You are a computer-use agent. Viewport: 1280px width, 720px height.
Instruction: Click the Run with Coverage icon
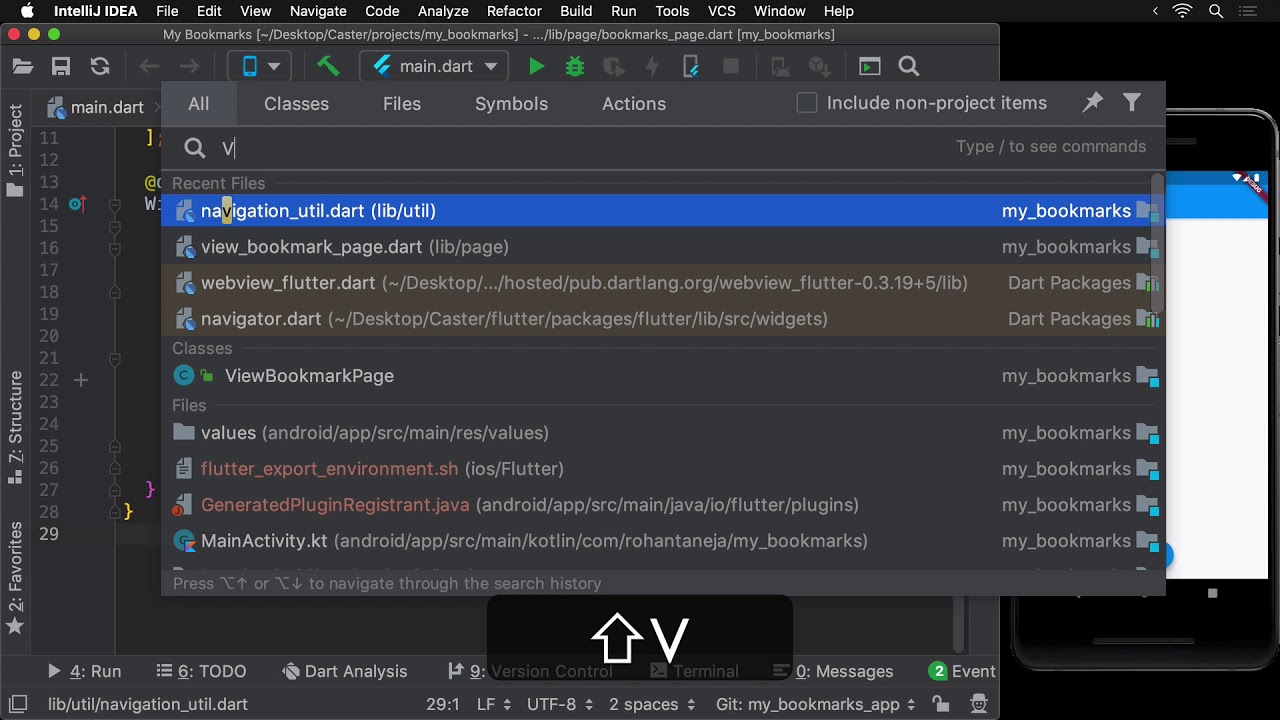(613, 67)
